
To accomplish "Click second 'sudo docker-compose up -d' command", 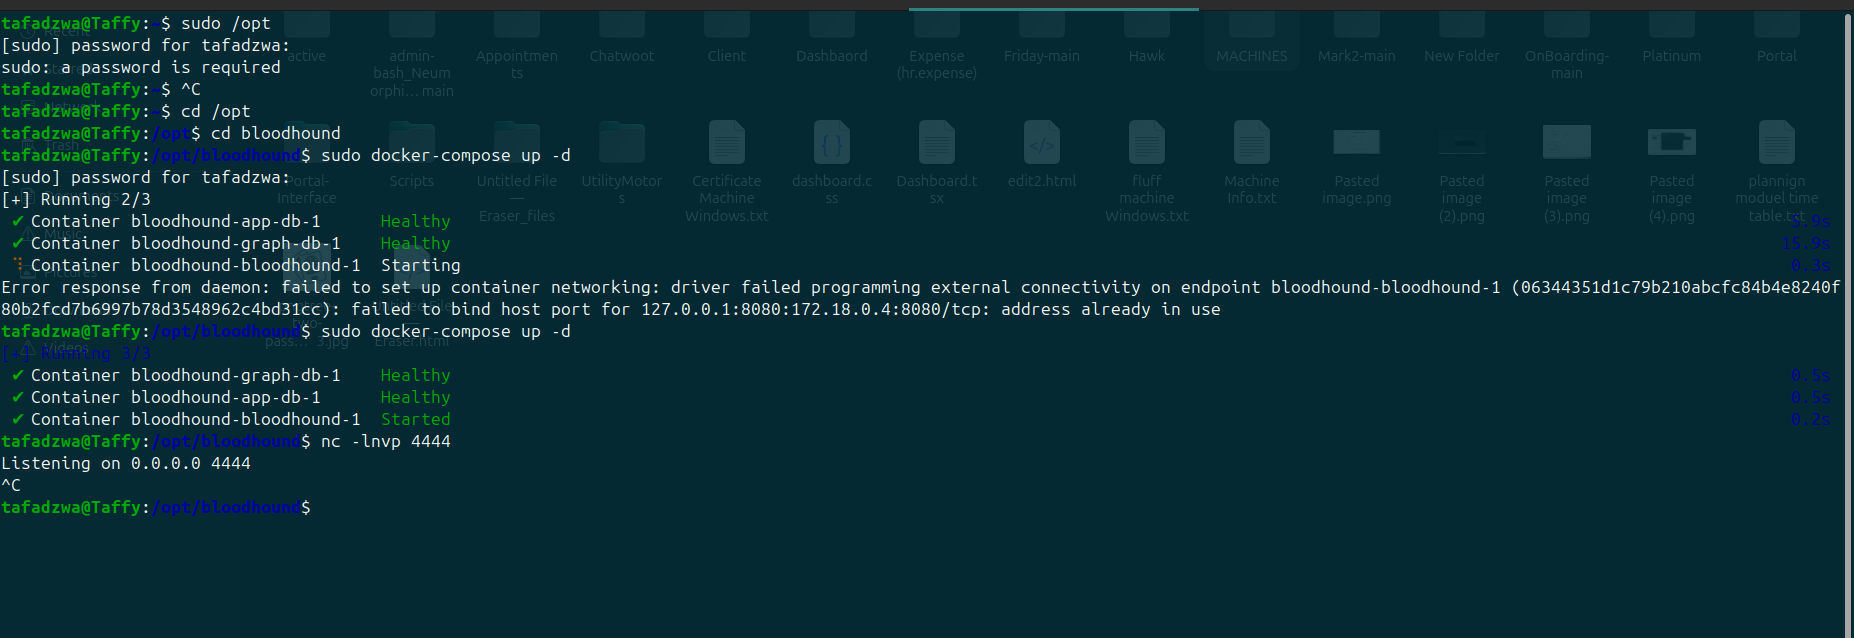I will (446, 331).
